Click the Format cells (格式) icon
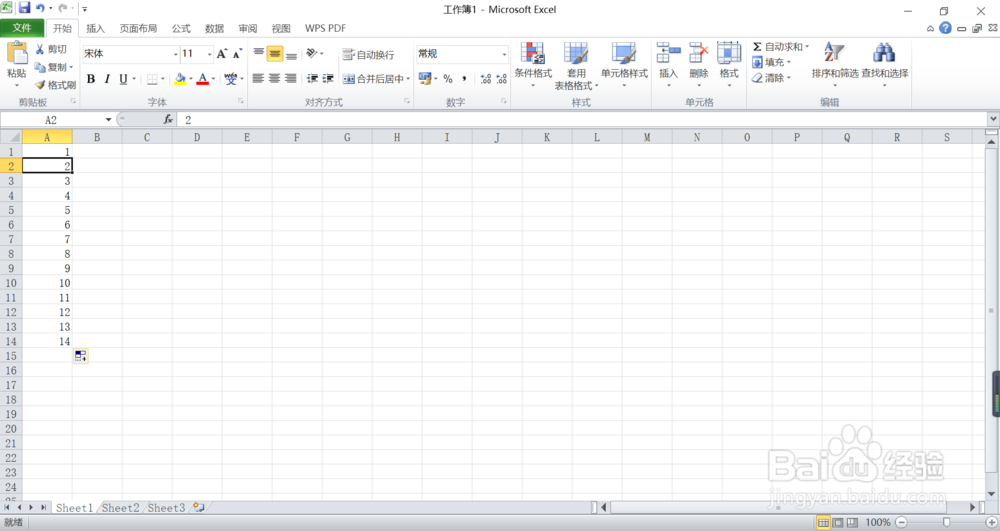1000x531 pixels. (729, 53)
